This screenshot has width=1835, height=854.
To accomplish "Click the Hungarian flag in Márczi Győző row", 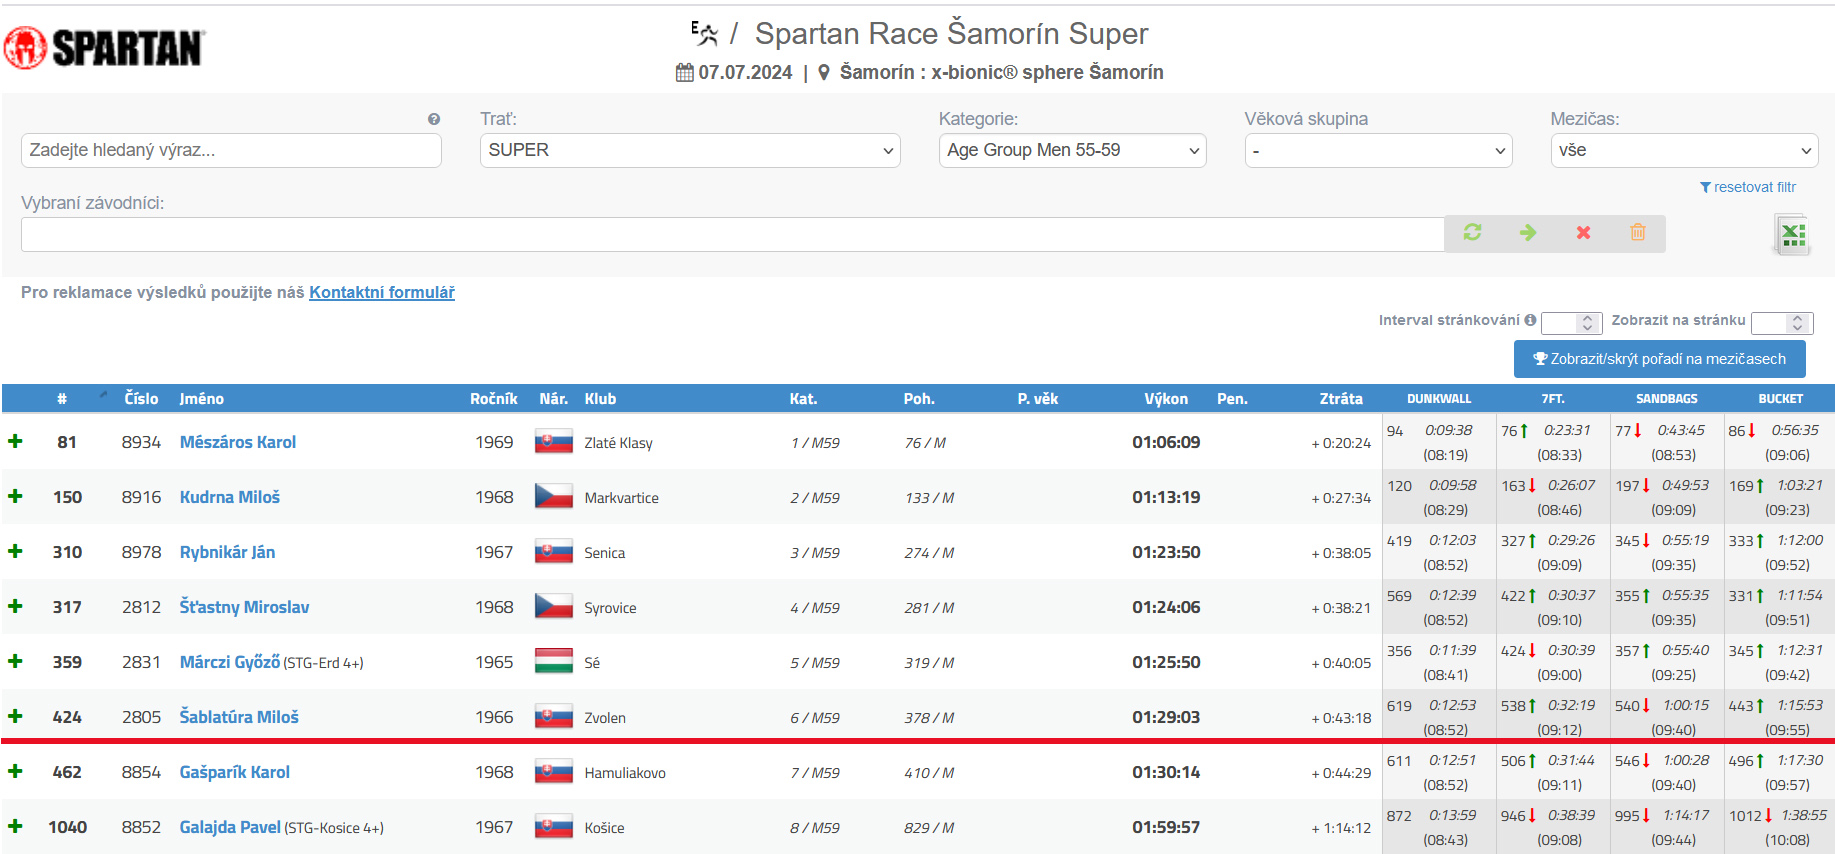I will [553, 662].
